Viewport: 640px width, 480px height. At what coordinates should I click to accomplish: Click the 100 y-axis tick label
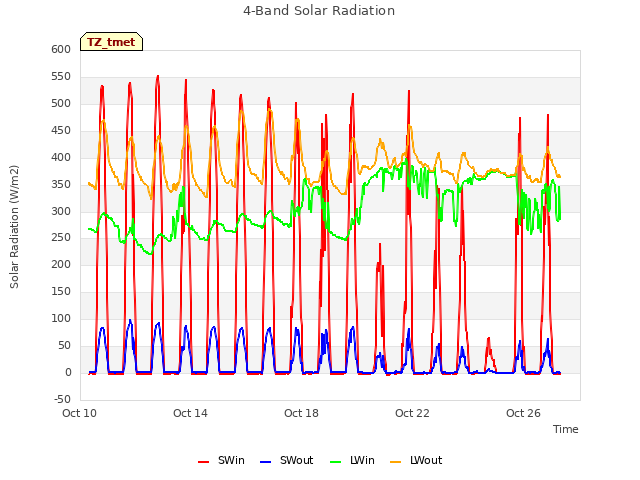[x=61, y=318]
